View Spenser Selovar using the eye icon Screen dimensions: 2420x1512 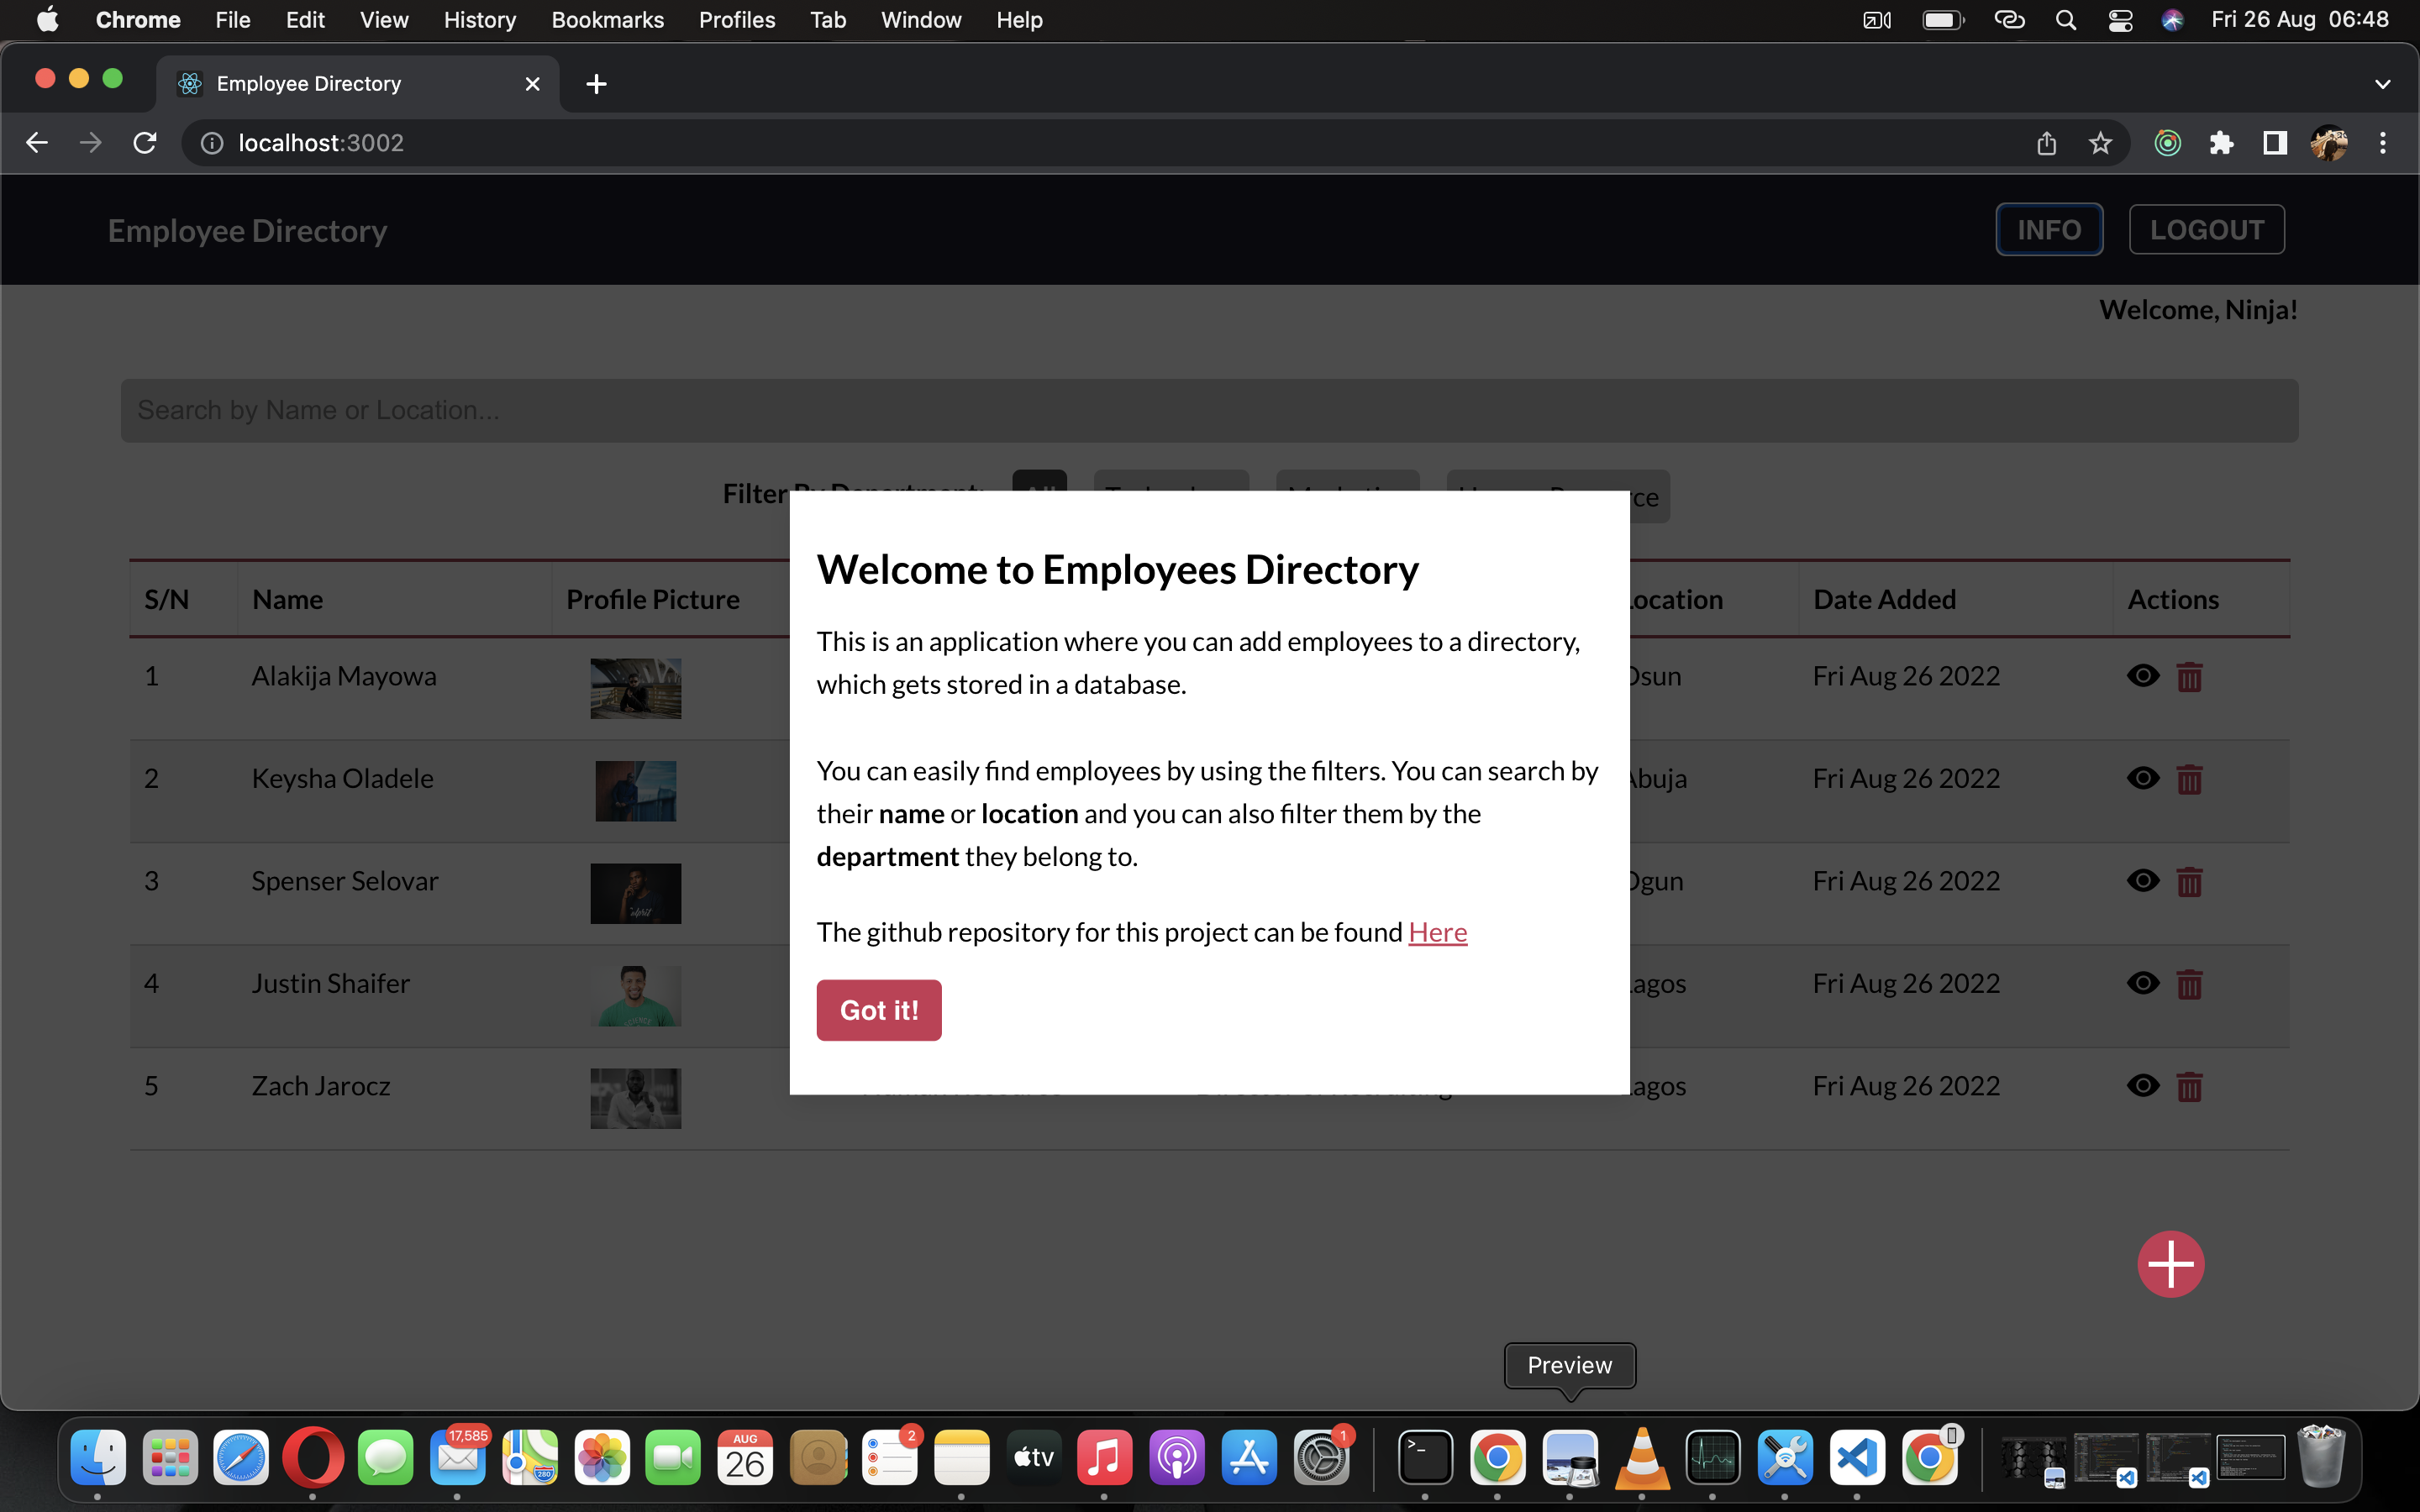[x=2143, y=880]
